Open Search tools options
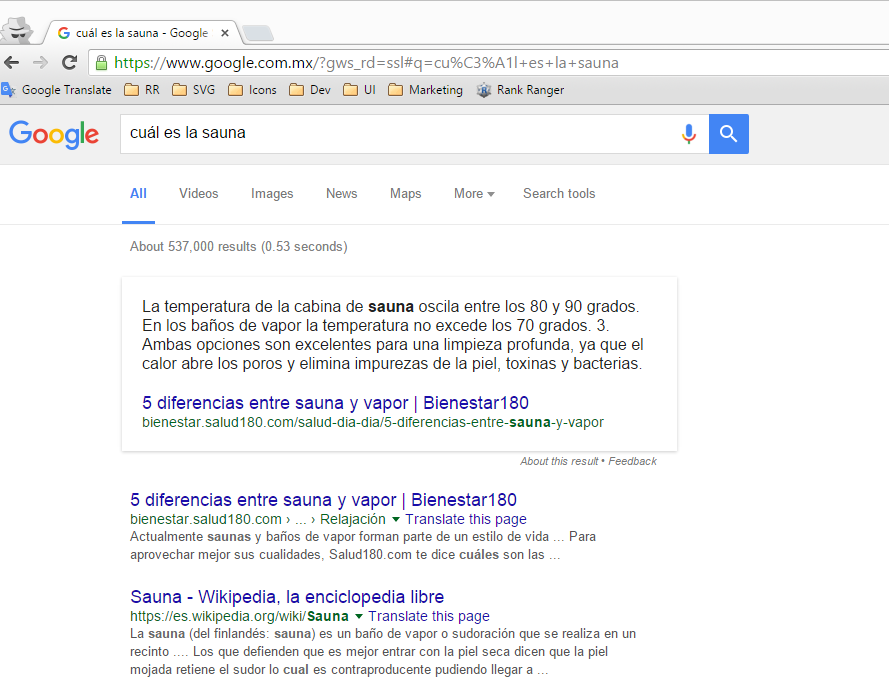Screen dimensions: 889x691 559,194
